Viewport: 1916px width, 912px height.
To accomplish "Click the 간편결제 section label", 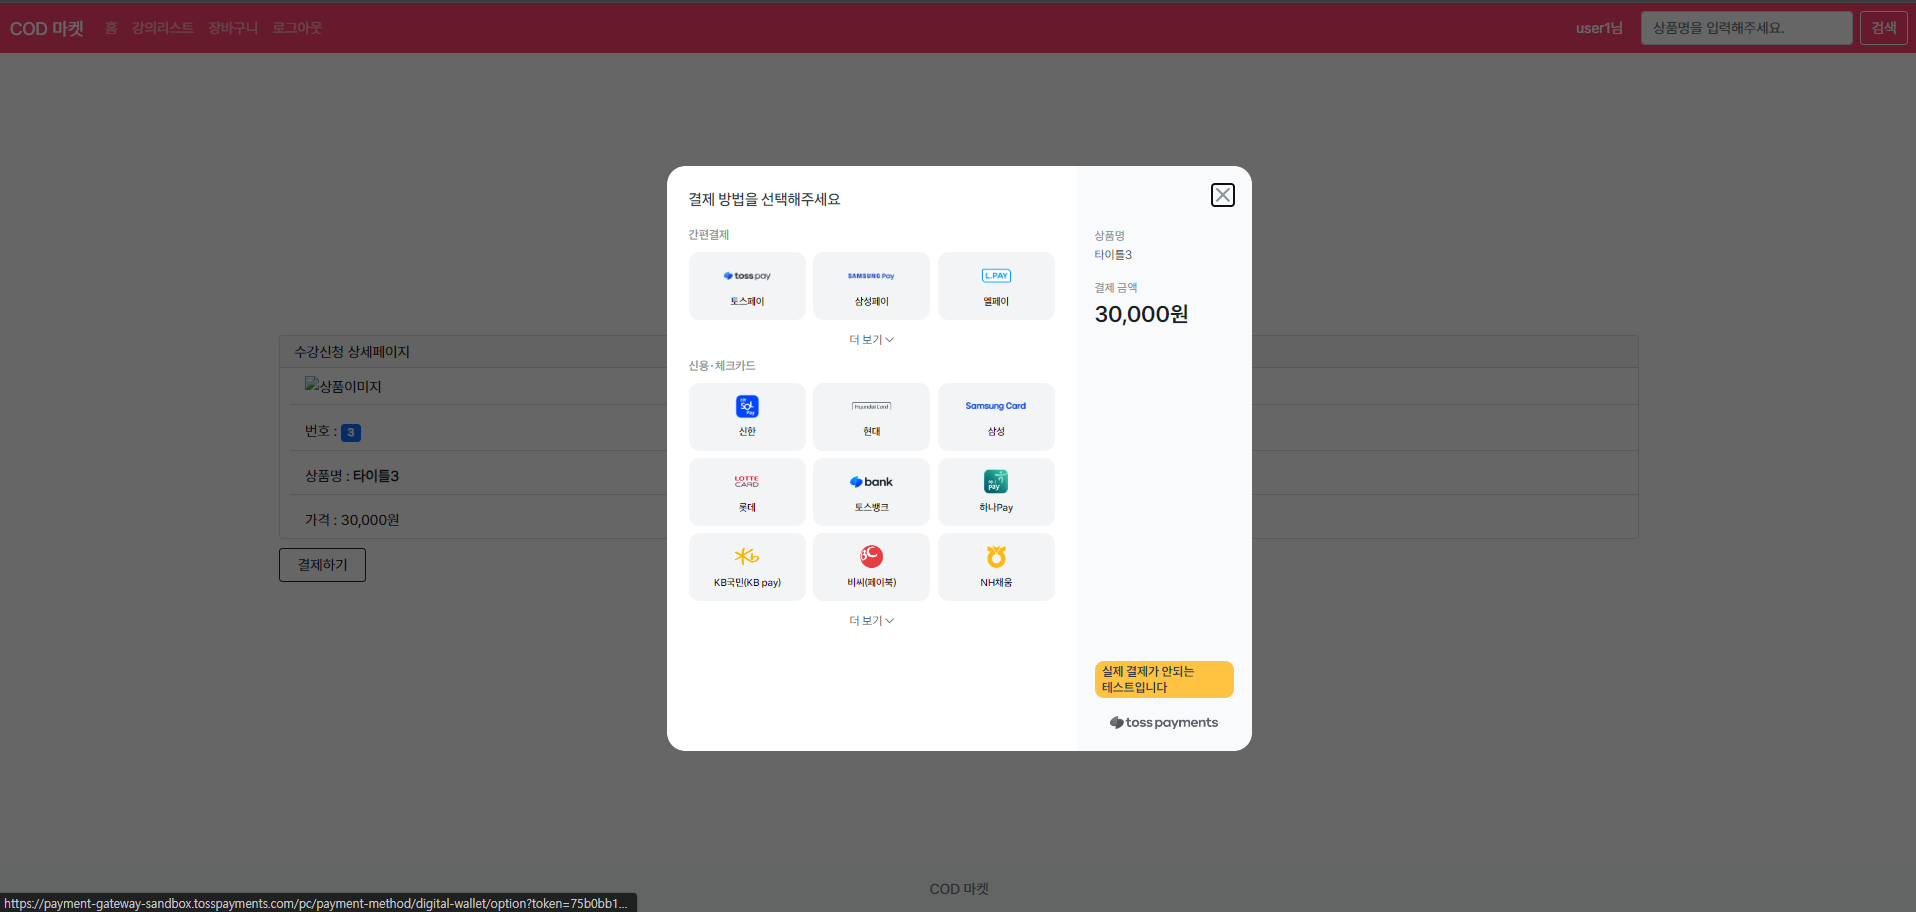I will click(708, 235).
